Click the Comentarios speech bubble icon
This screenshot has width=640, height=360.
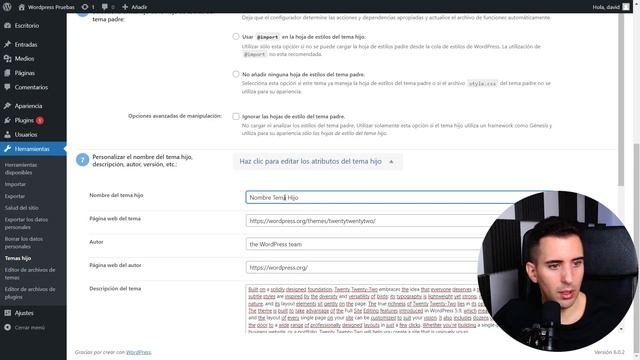[x=7, y=87]
